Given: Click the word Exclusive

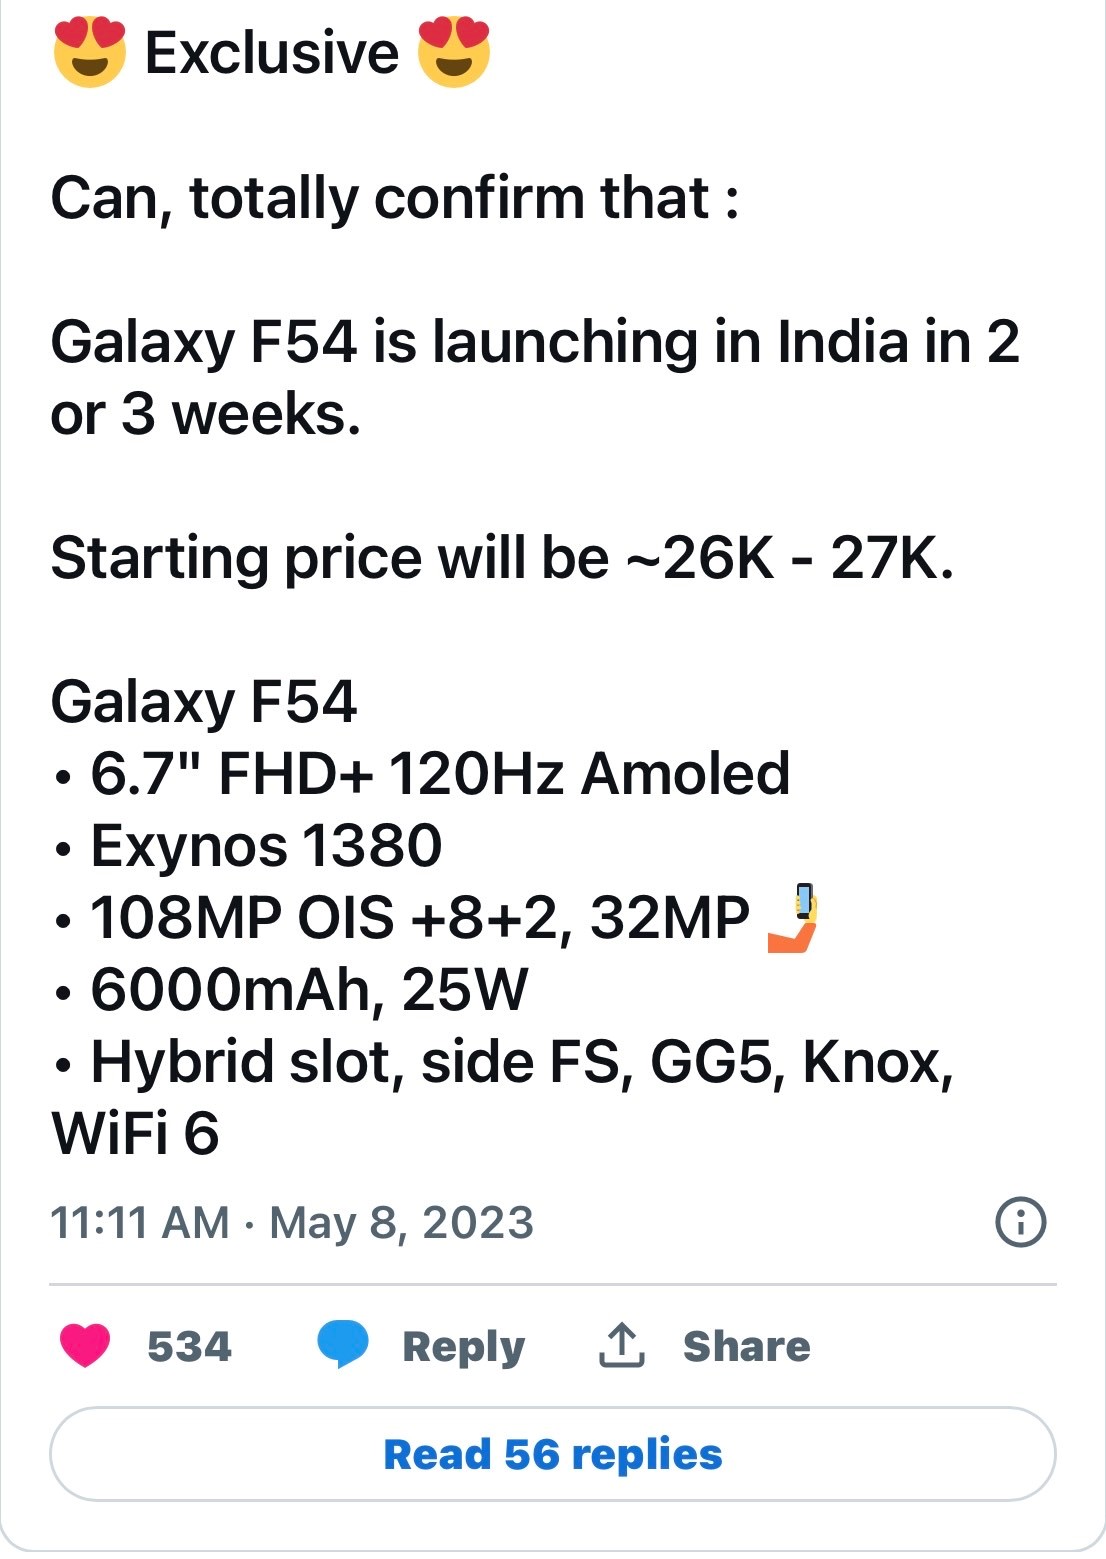Looking at the screenshot, I should point(272,53).
